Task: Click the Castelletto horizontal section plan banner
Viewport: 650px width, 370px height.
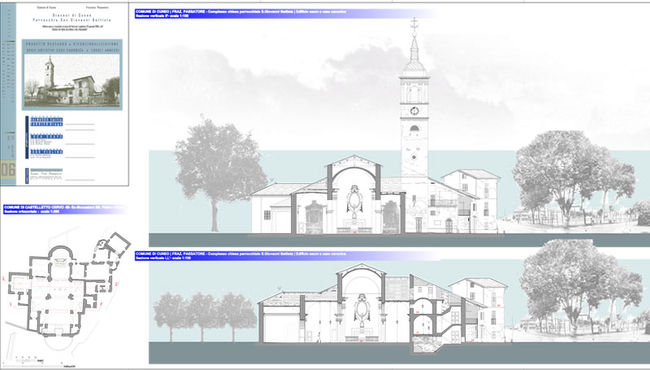Action: (x=64, y=209)
